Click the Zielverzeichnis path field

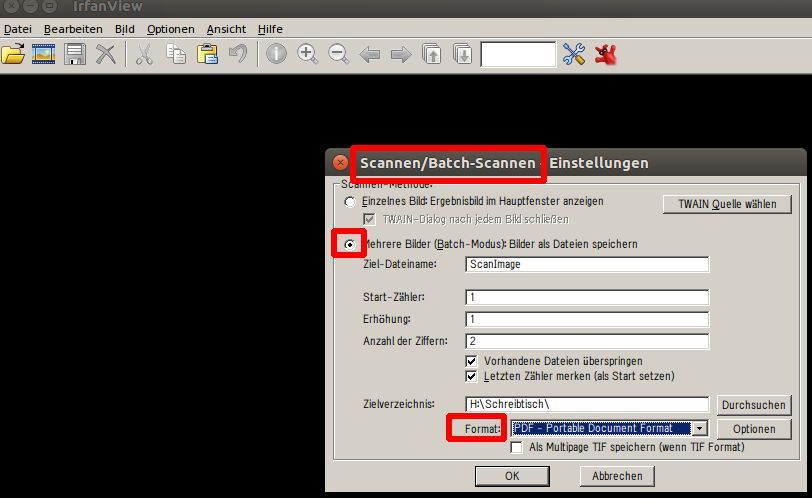coord(587,404)
